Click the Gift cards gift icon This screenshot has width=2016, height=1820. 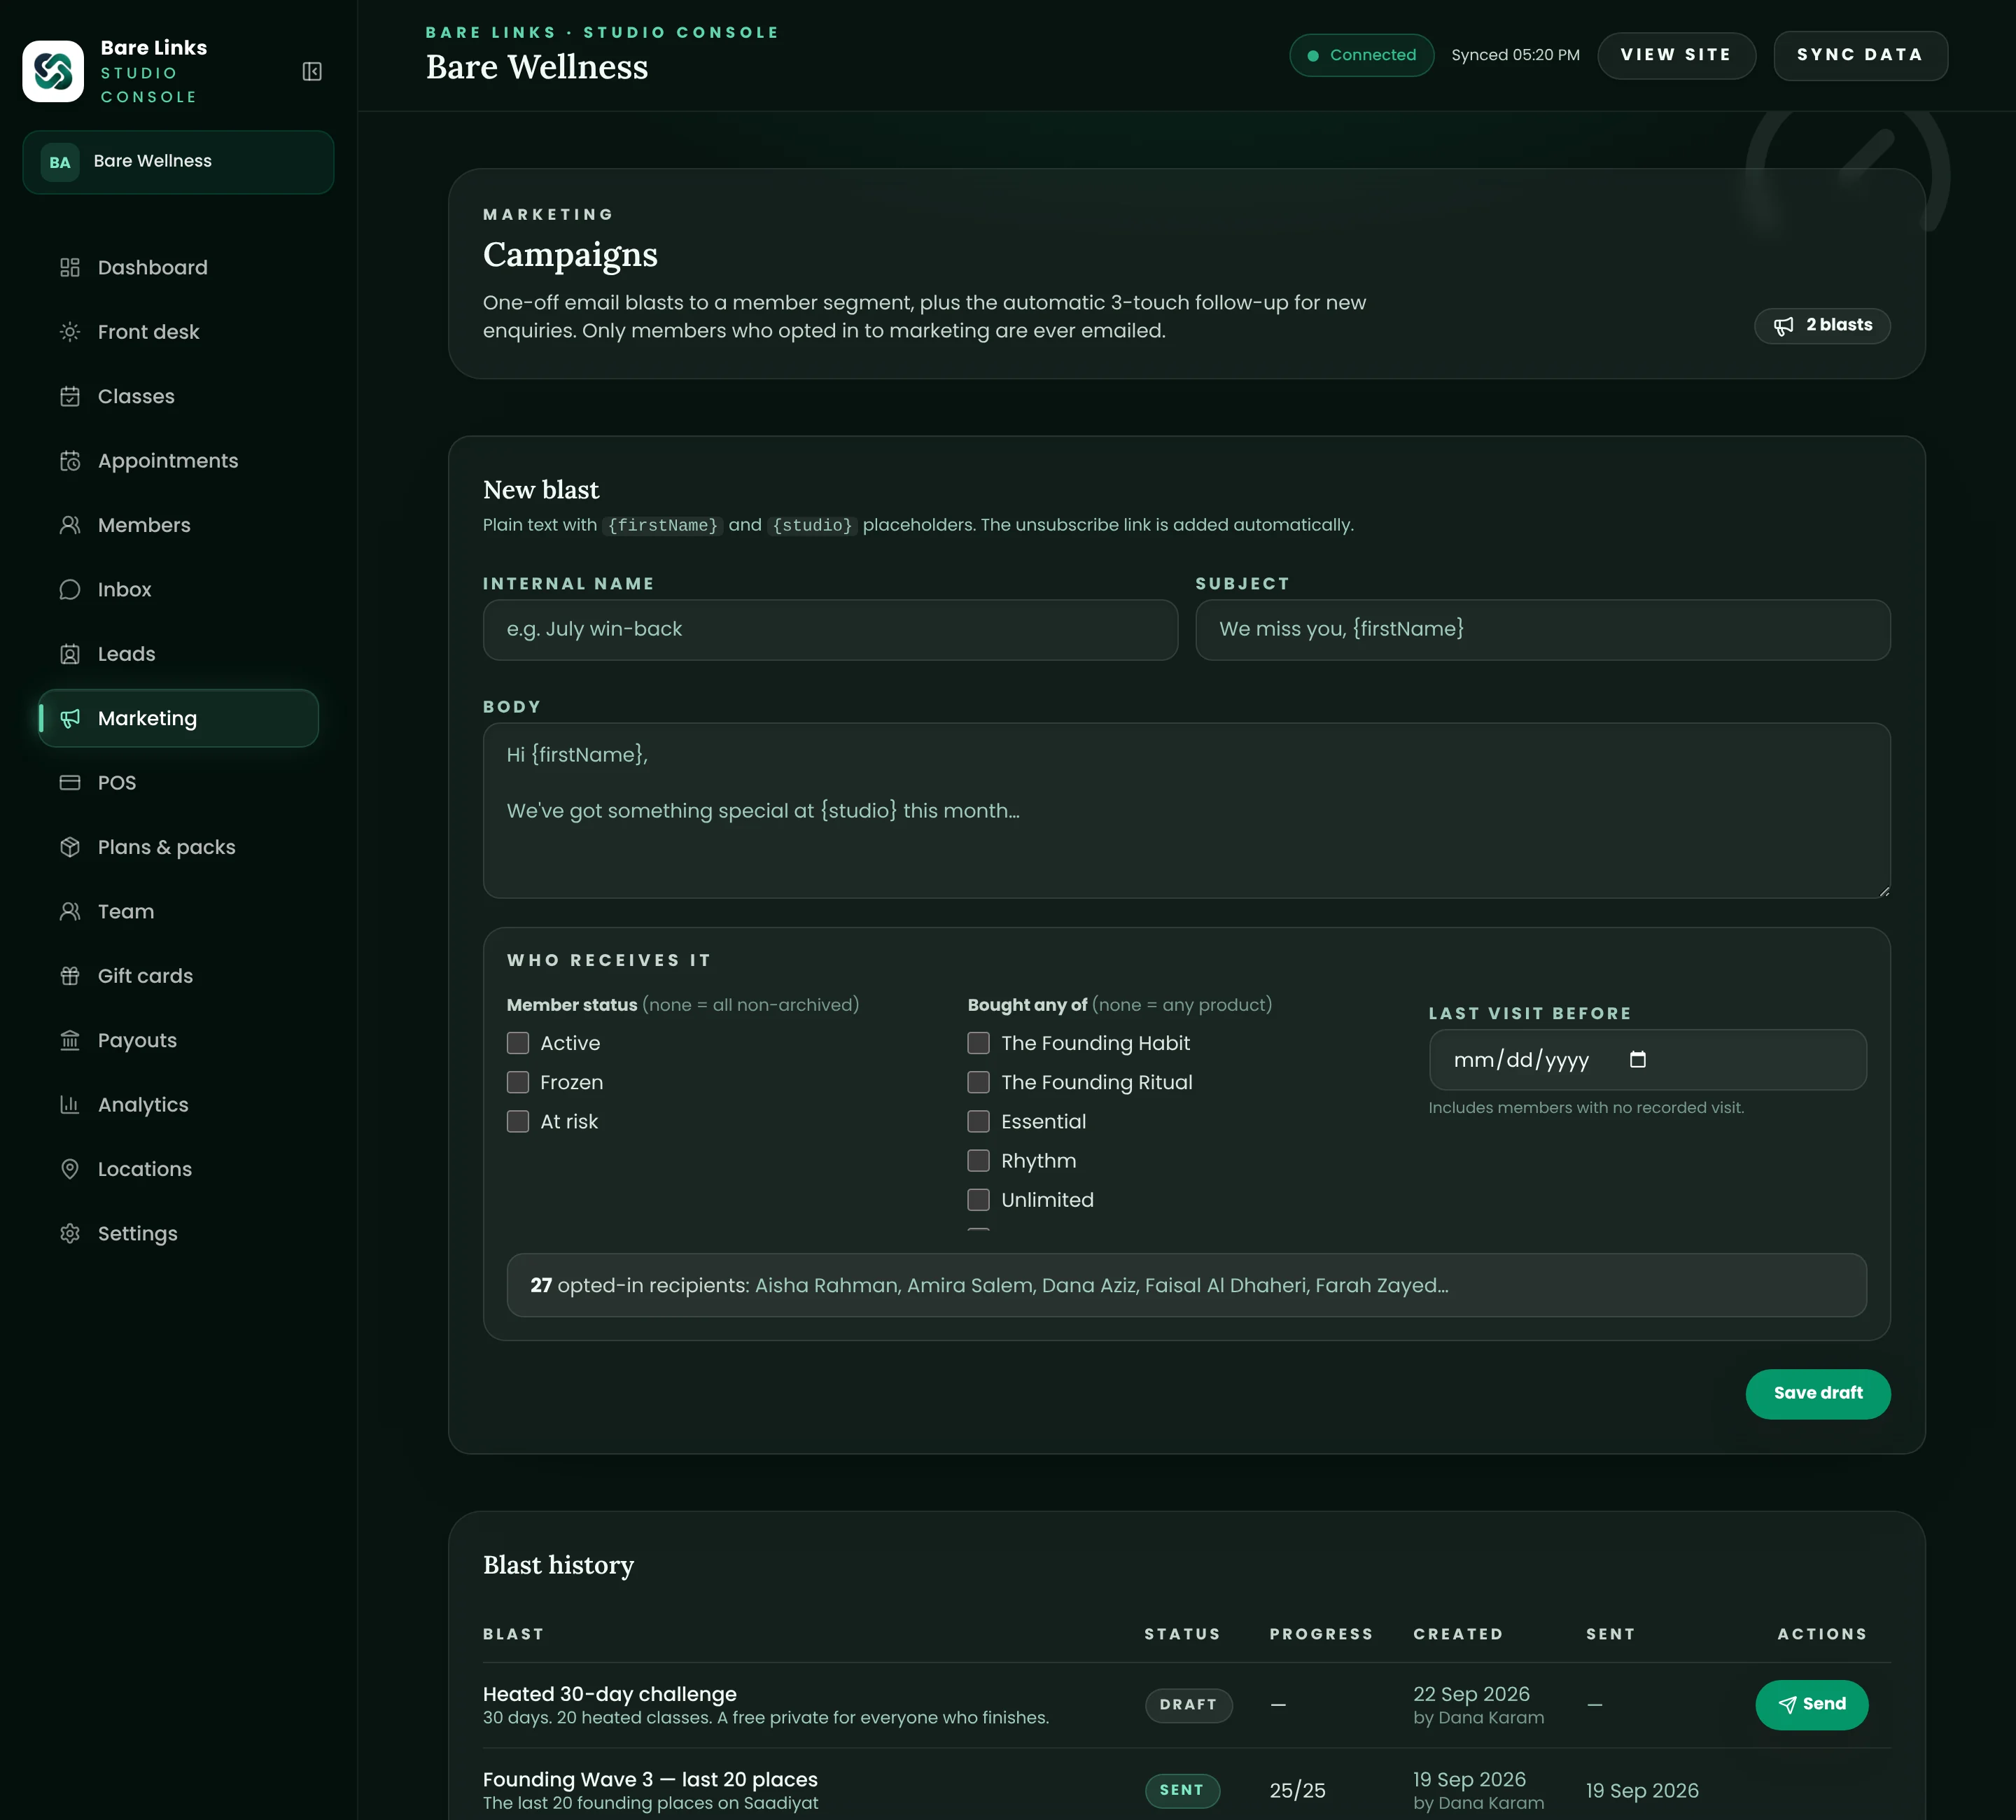(x=70, y=976)
